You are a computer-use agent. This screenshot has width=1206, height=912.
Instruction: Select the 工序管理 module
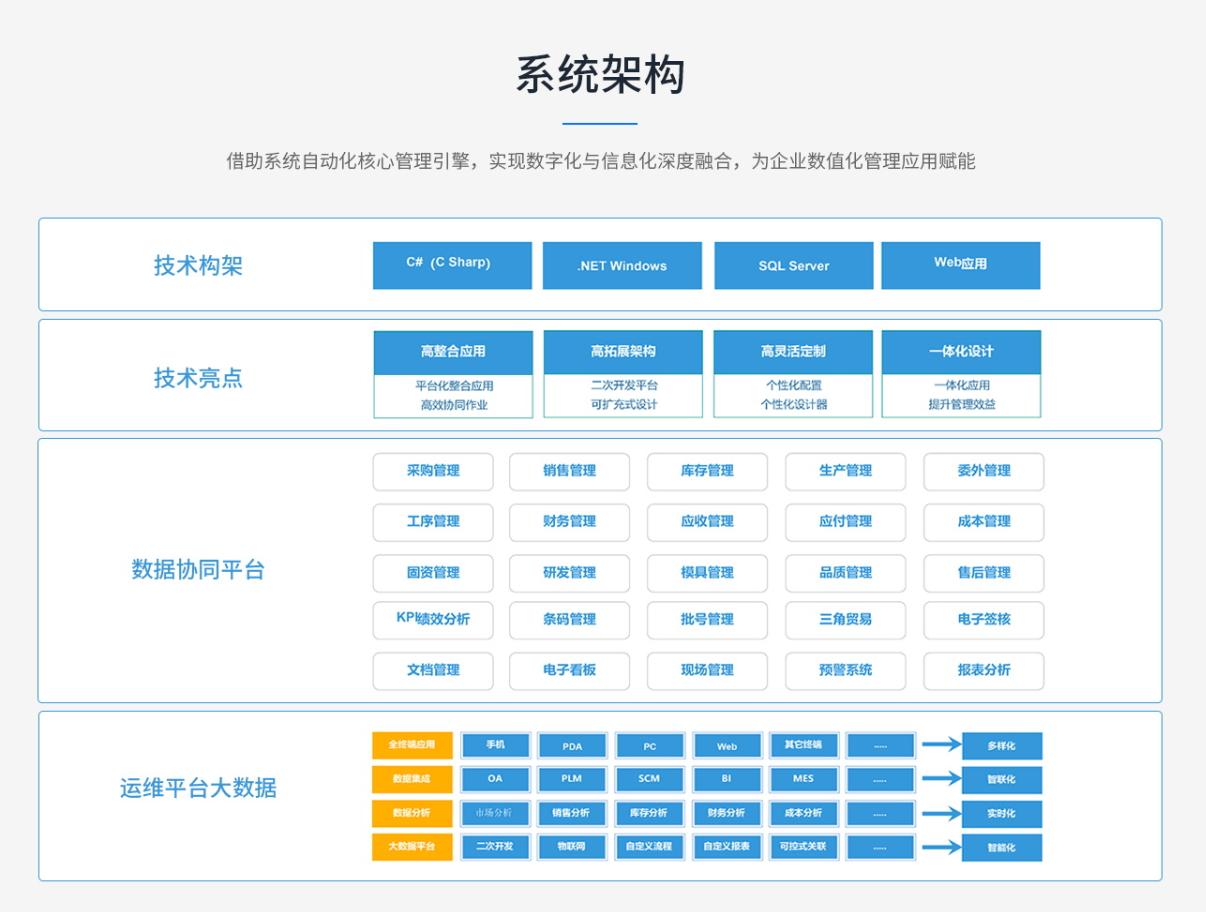pyautogui.click(x=433, y=522)
